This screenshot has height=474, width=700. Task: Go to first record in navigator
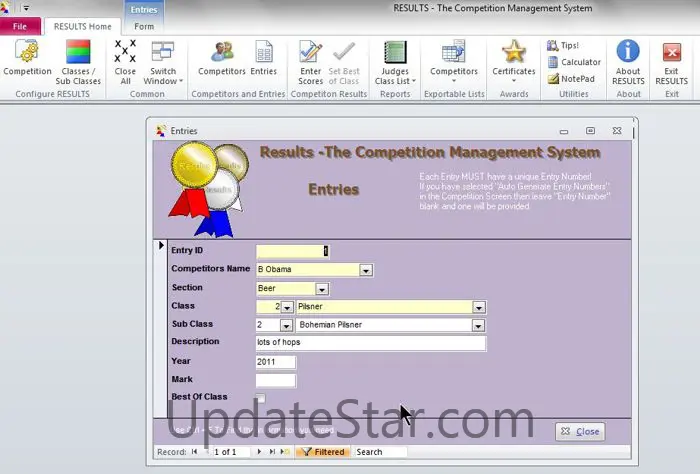(x=195, y=452)
